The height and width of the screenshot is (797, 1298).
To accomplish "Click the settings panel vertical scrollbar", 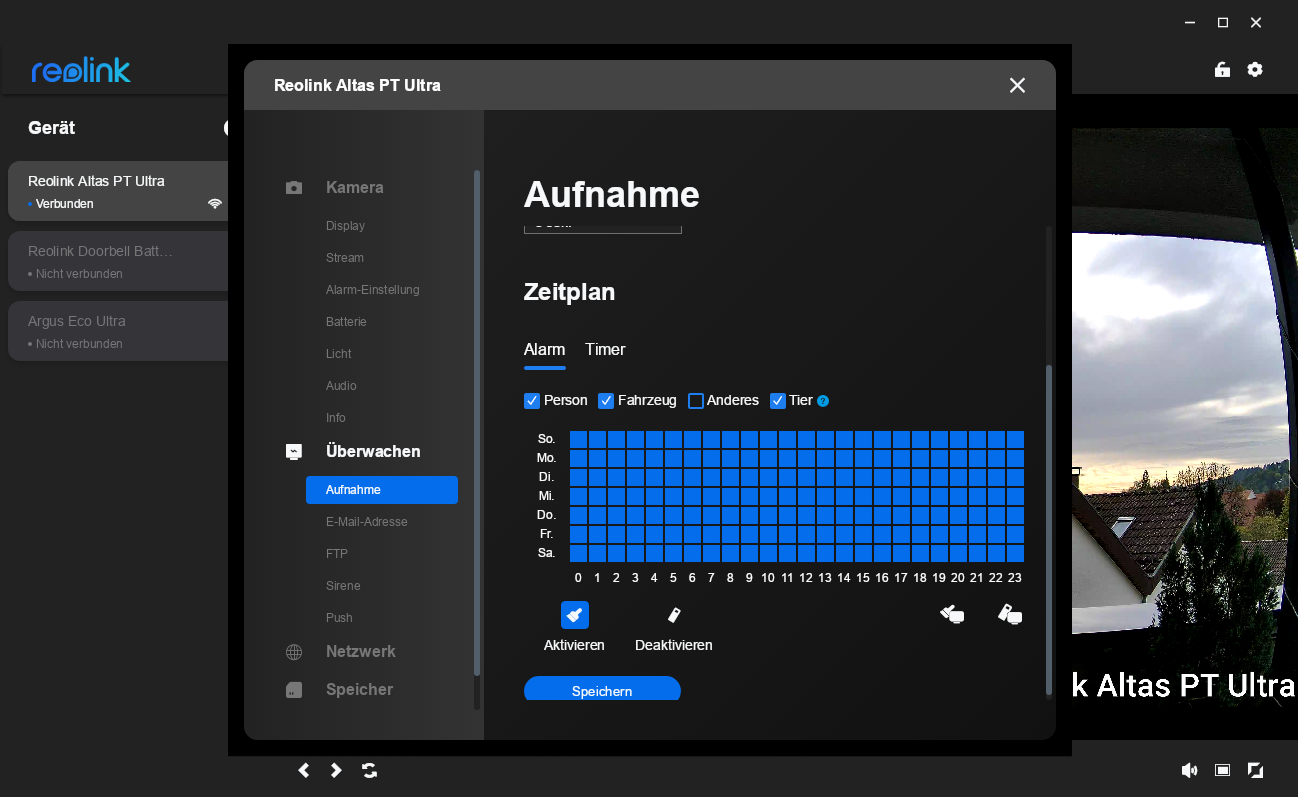I will (1049, 530).
